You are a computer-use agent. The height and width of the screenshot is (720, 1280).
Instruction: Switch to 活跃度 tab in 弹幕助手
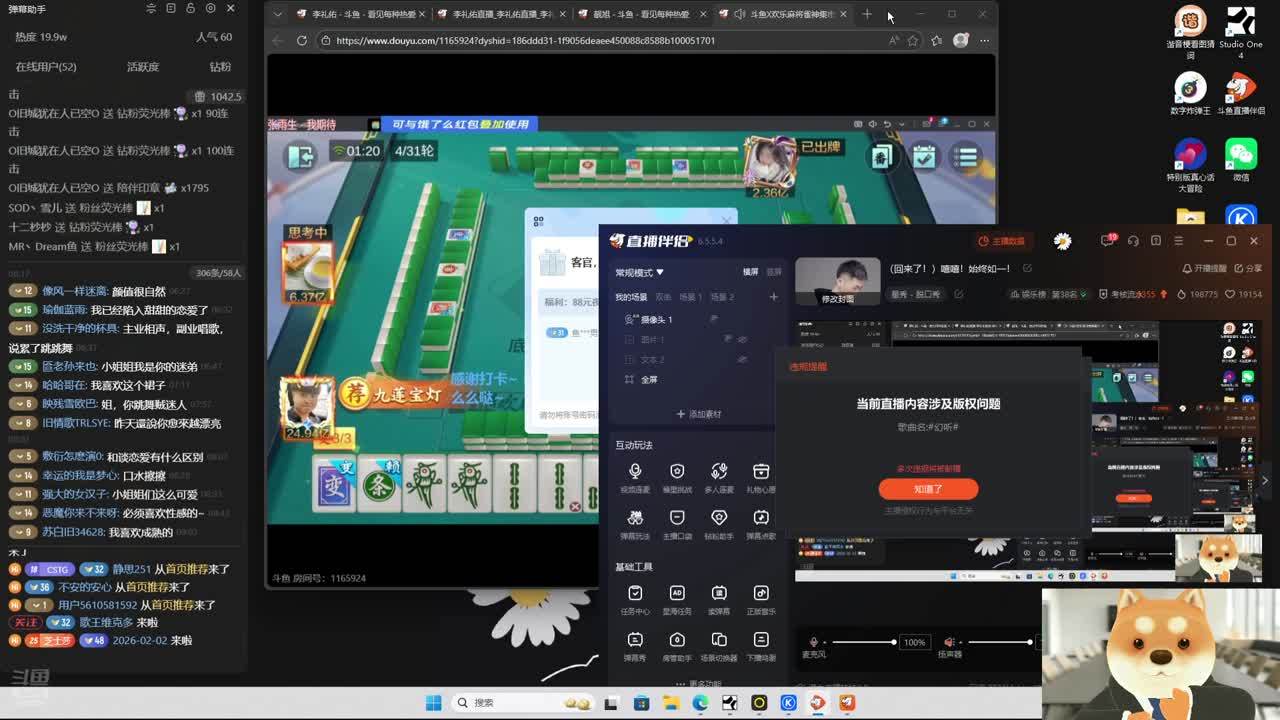pos(143,67)
